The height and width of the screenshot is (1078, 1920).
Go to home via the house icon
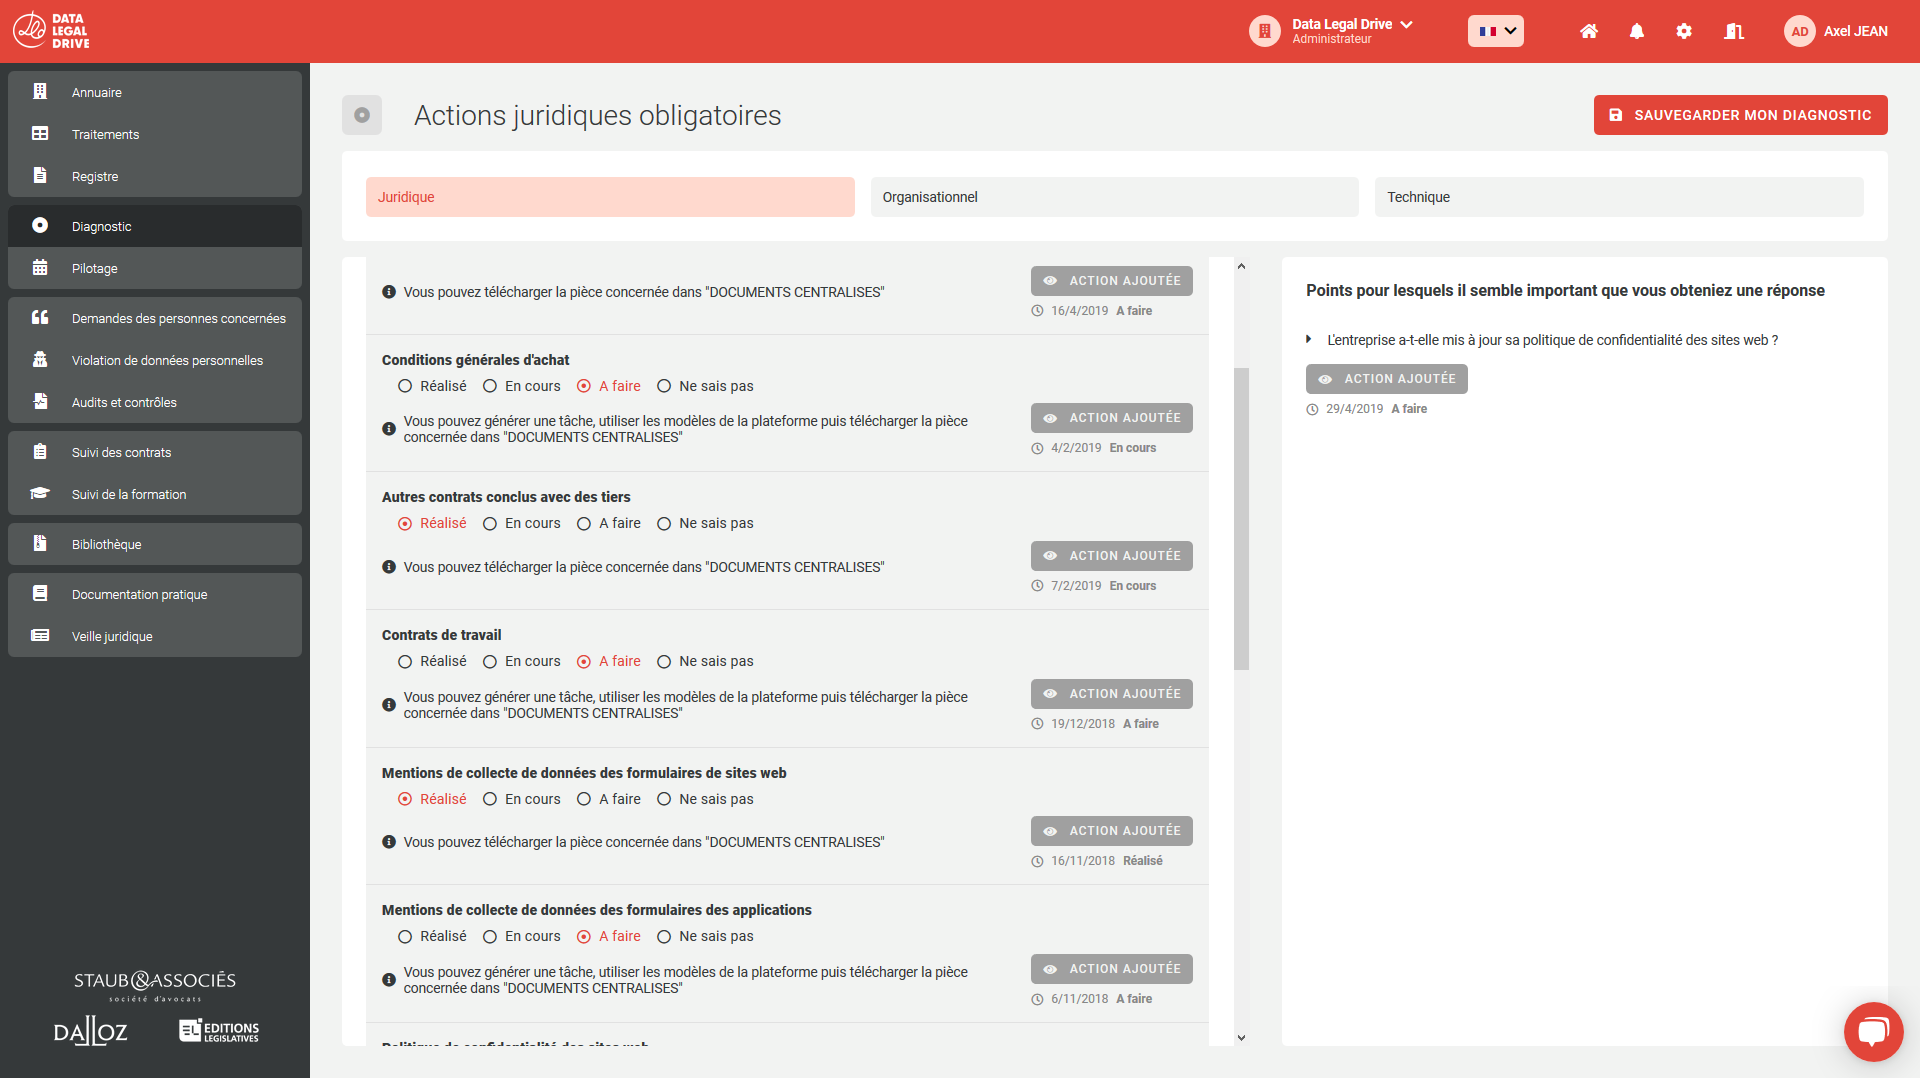tap(1589, 31)
